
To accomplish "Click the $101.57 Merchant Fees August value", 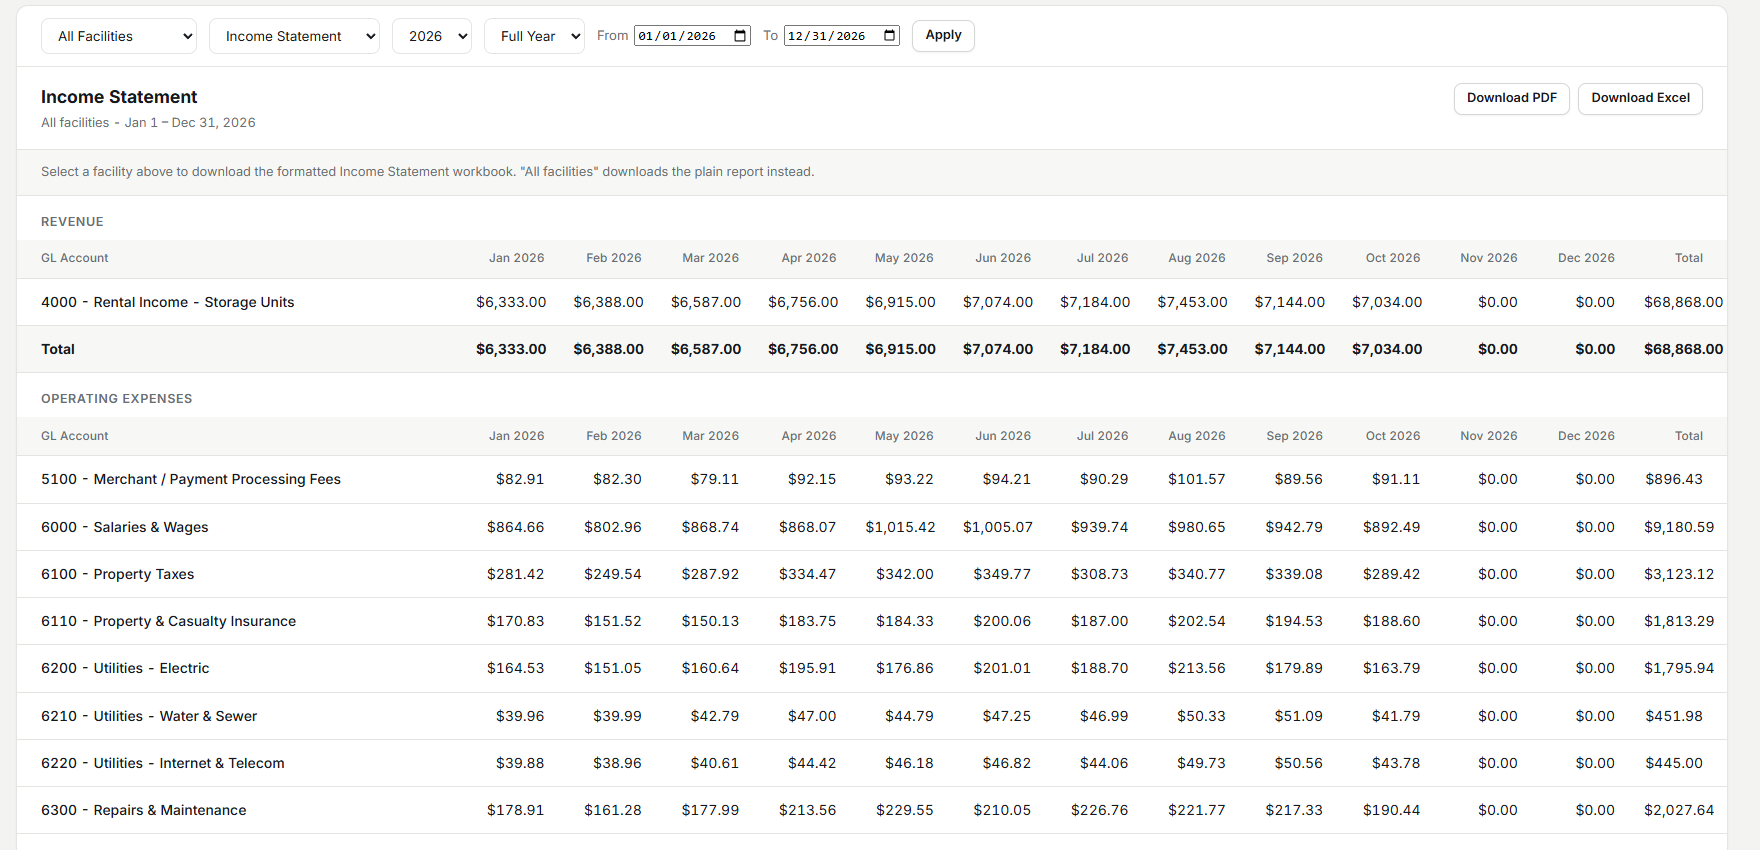I will 1196,479.
